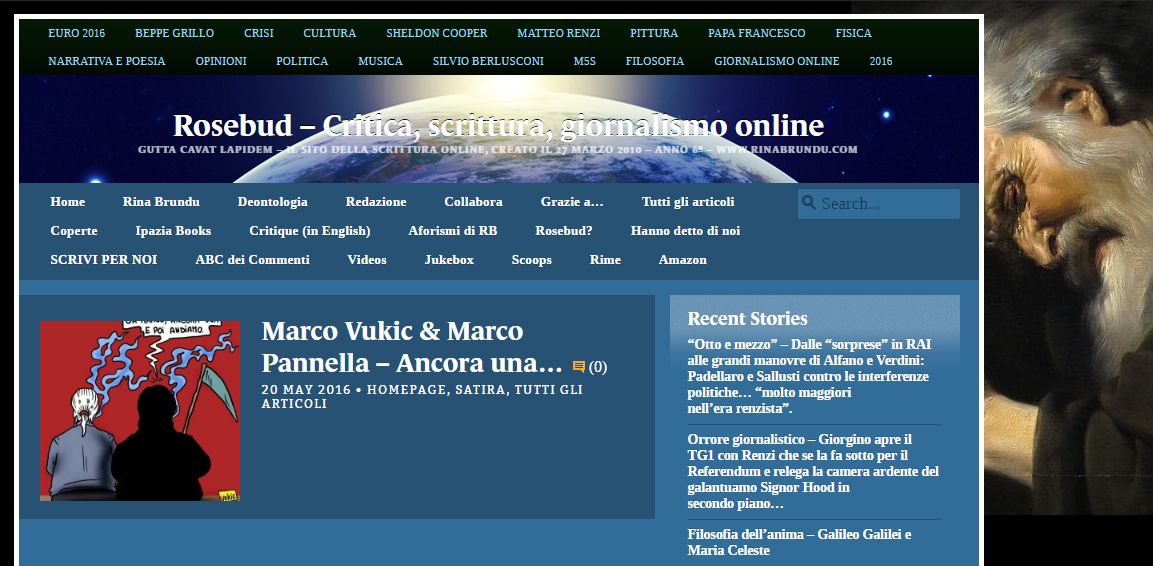Click the search magnifier icon
This screenshot has width=1153, height=566.
pos(809,202)
